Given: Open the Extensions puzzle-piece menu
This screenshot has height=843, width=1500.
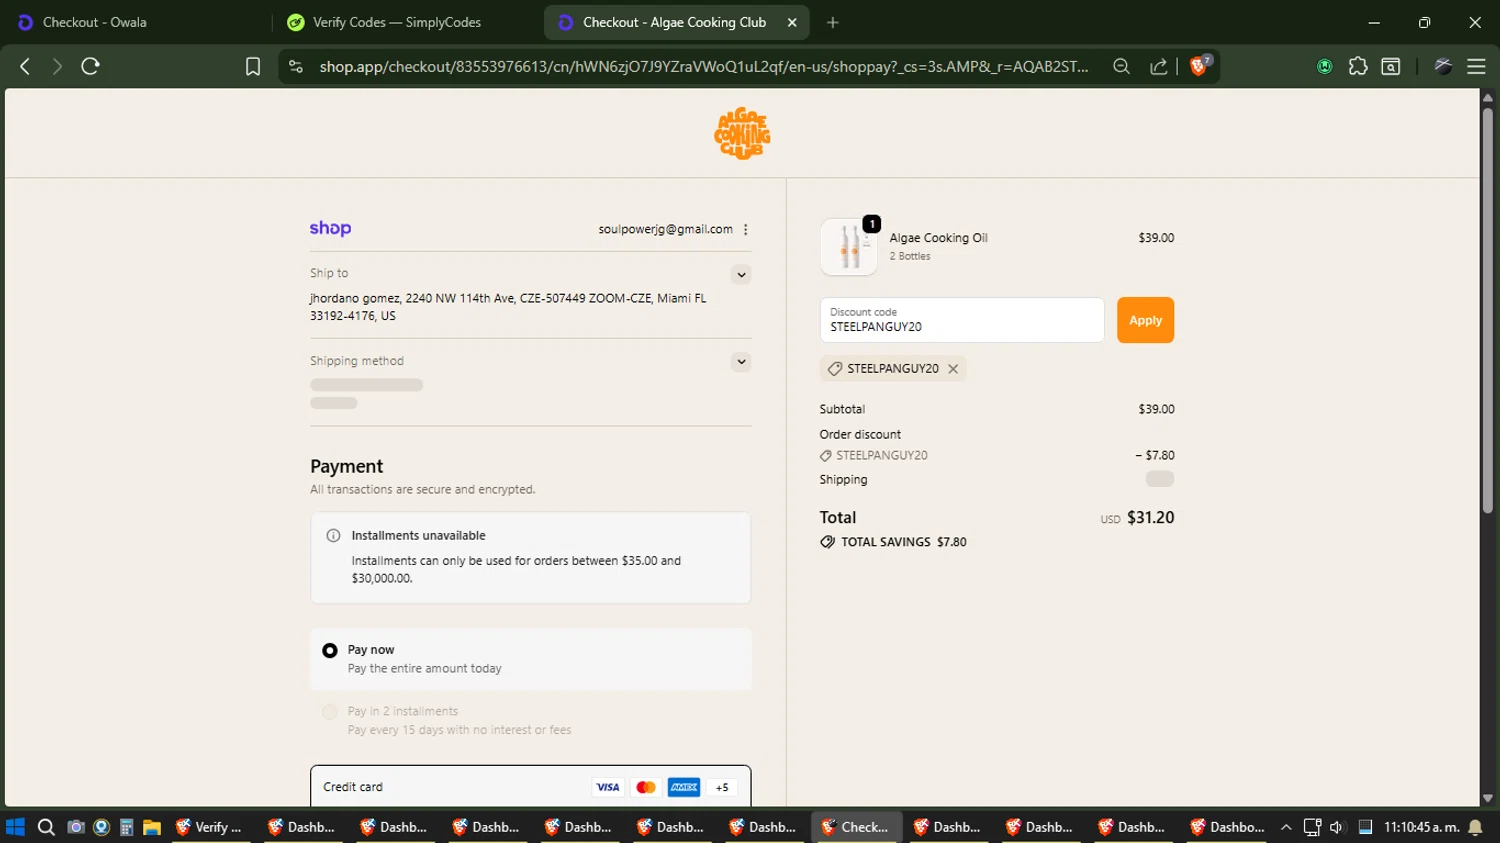Looking at the screenshot, I should point(1357,66).
